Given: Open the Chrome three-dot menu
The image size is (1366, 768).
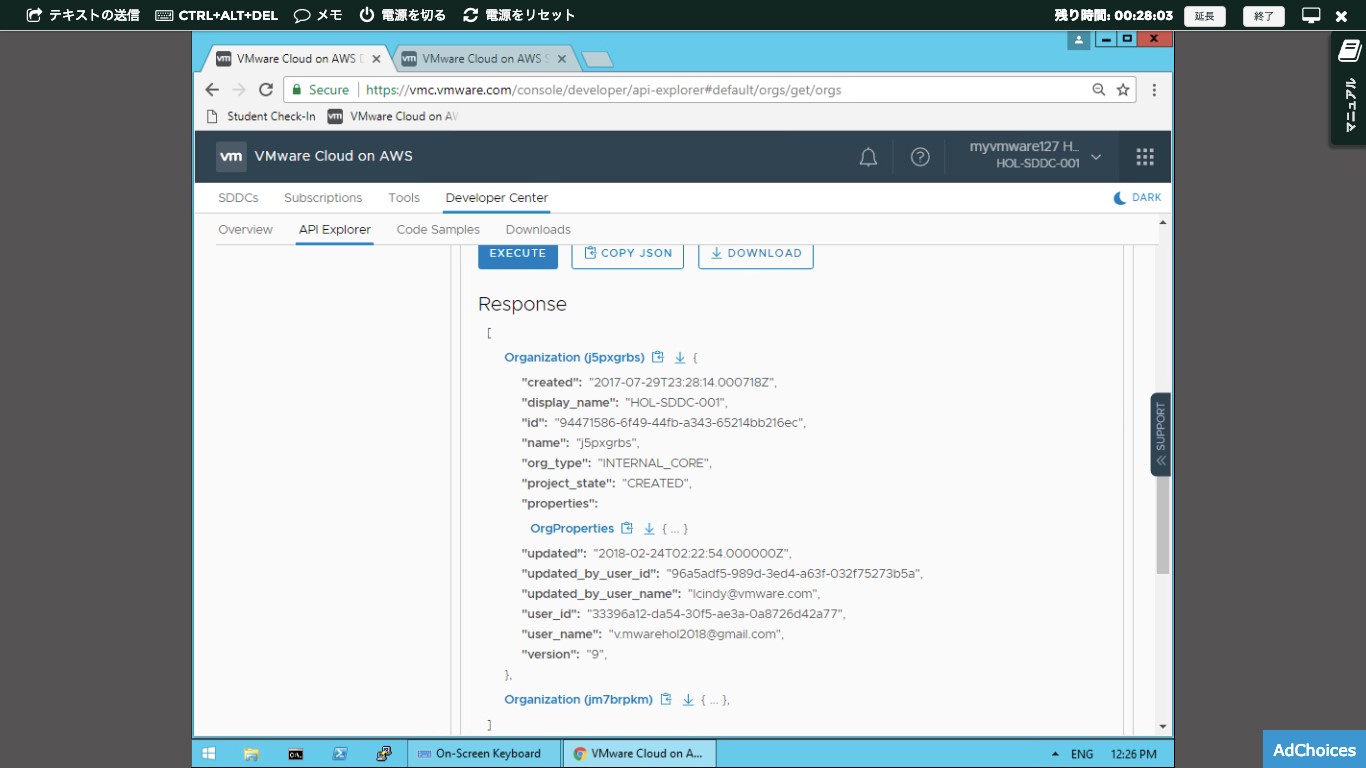Looking at the screenshot, I should (1154, 90).
